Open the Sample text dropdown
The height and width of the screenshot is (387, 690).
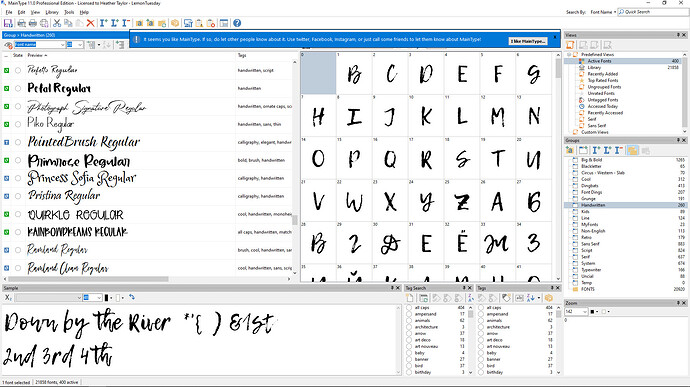79,298
